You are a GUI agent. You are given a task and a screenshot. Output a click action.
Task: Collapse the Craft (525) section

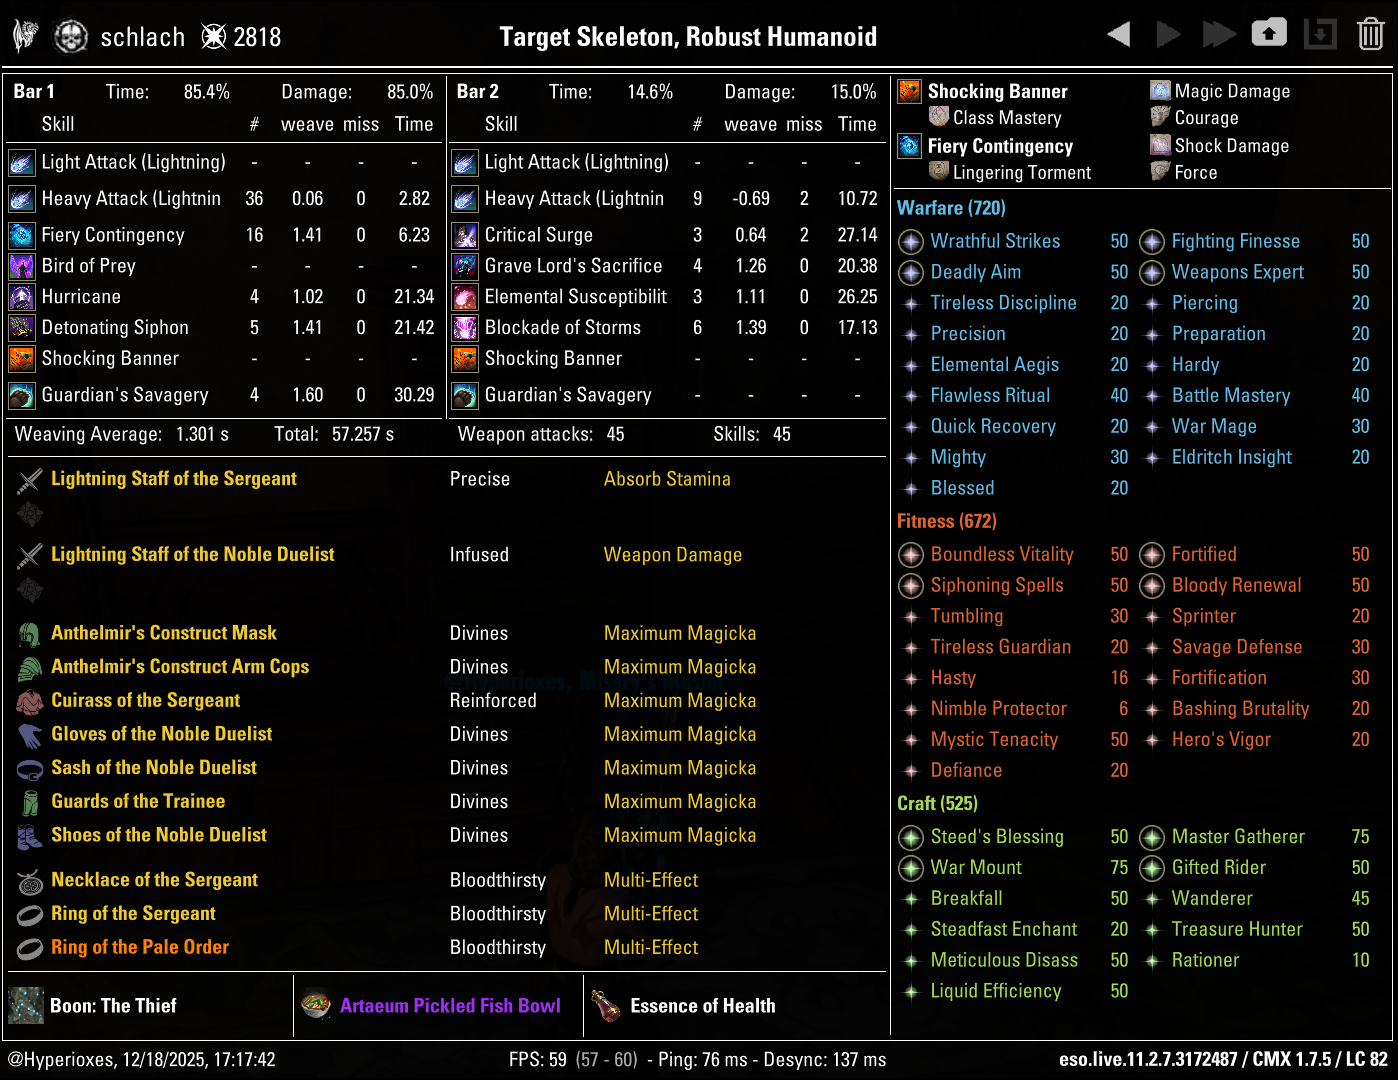click(937, 803)
